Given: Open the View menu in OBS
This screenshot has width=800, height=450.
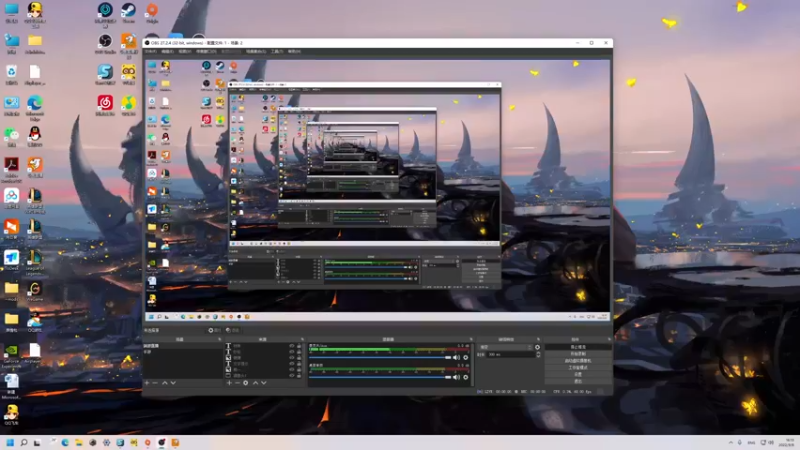Looking at the screenshot, I should coord(185,52).
